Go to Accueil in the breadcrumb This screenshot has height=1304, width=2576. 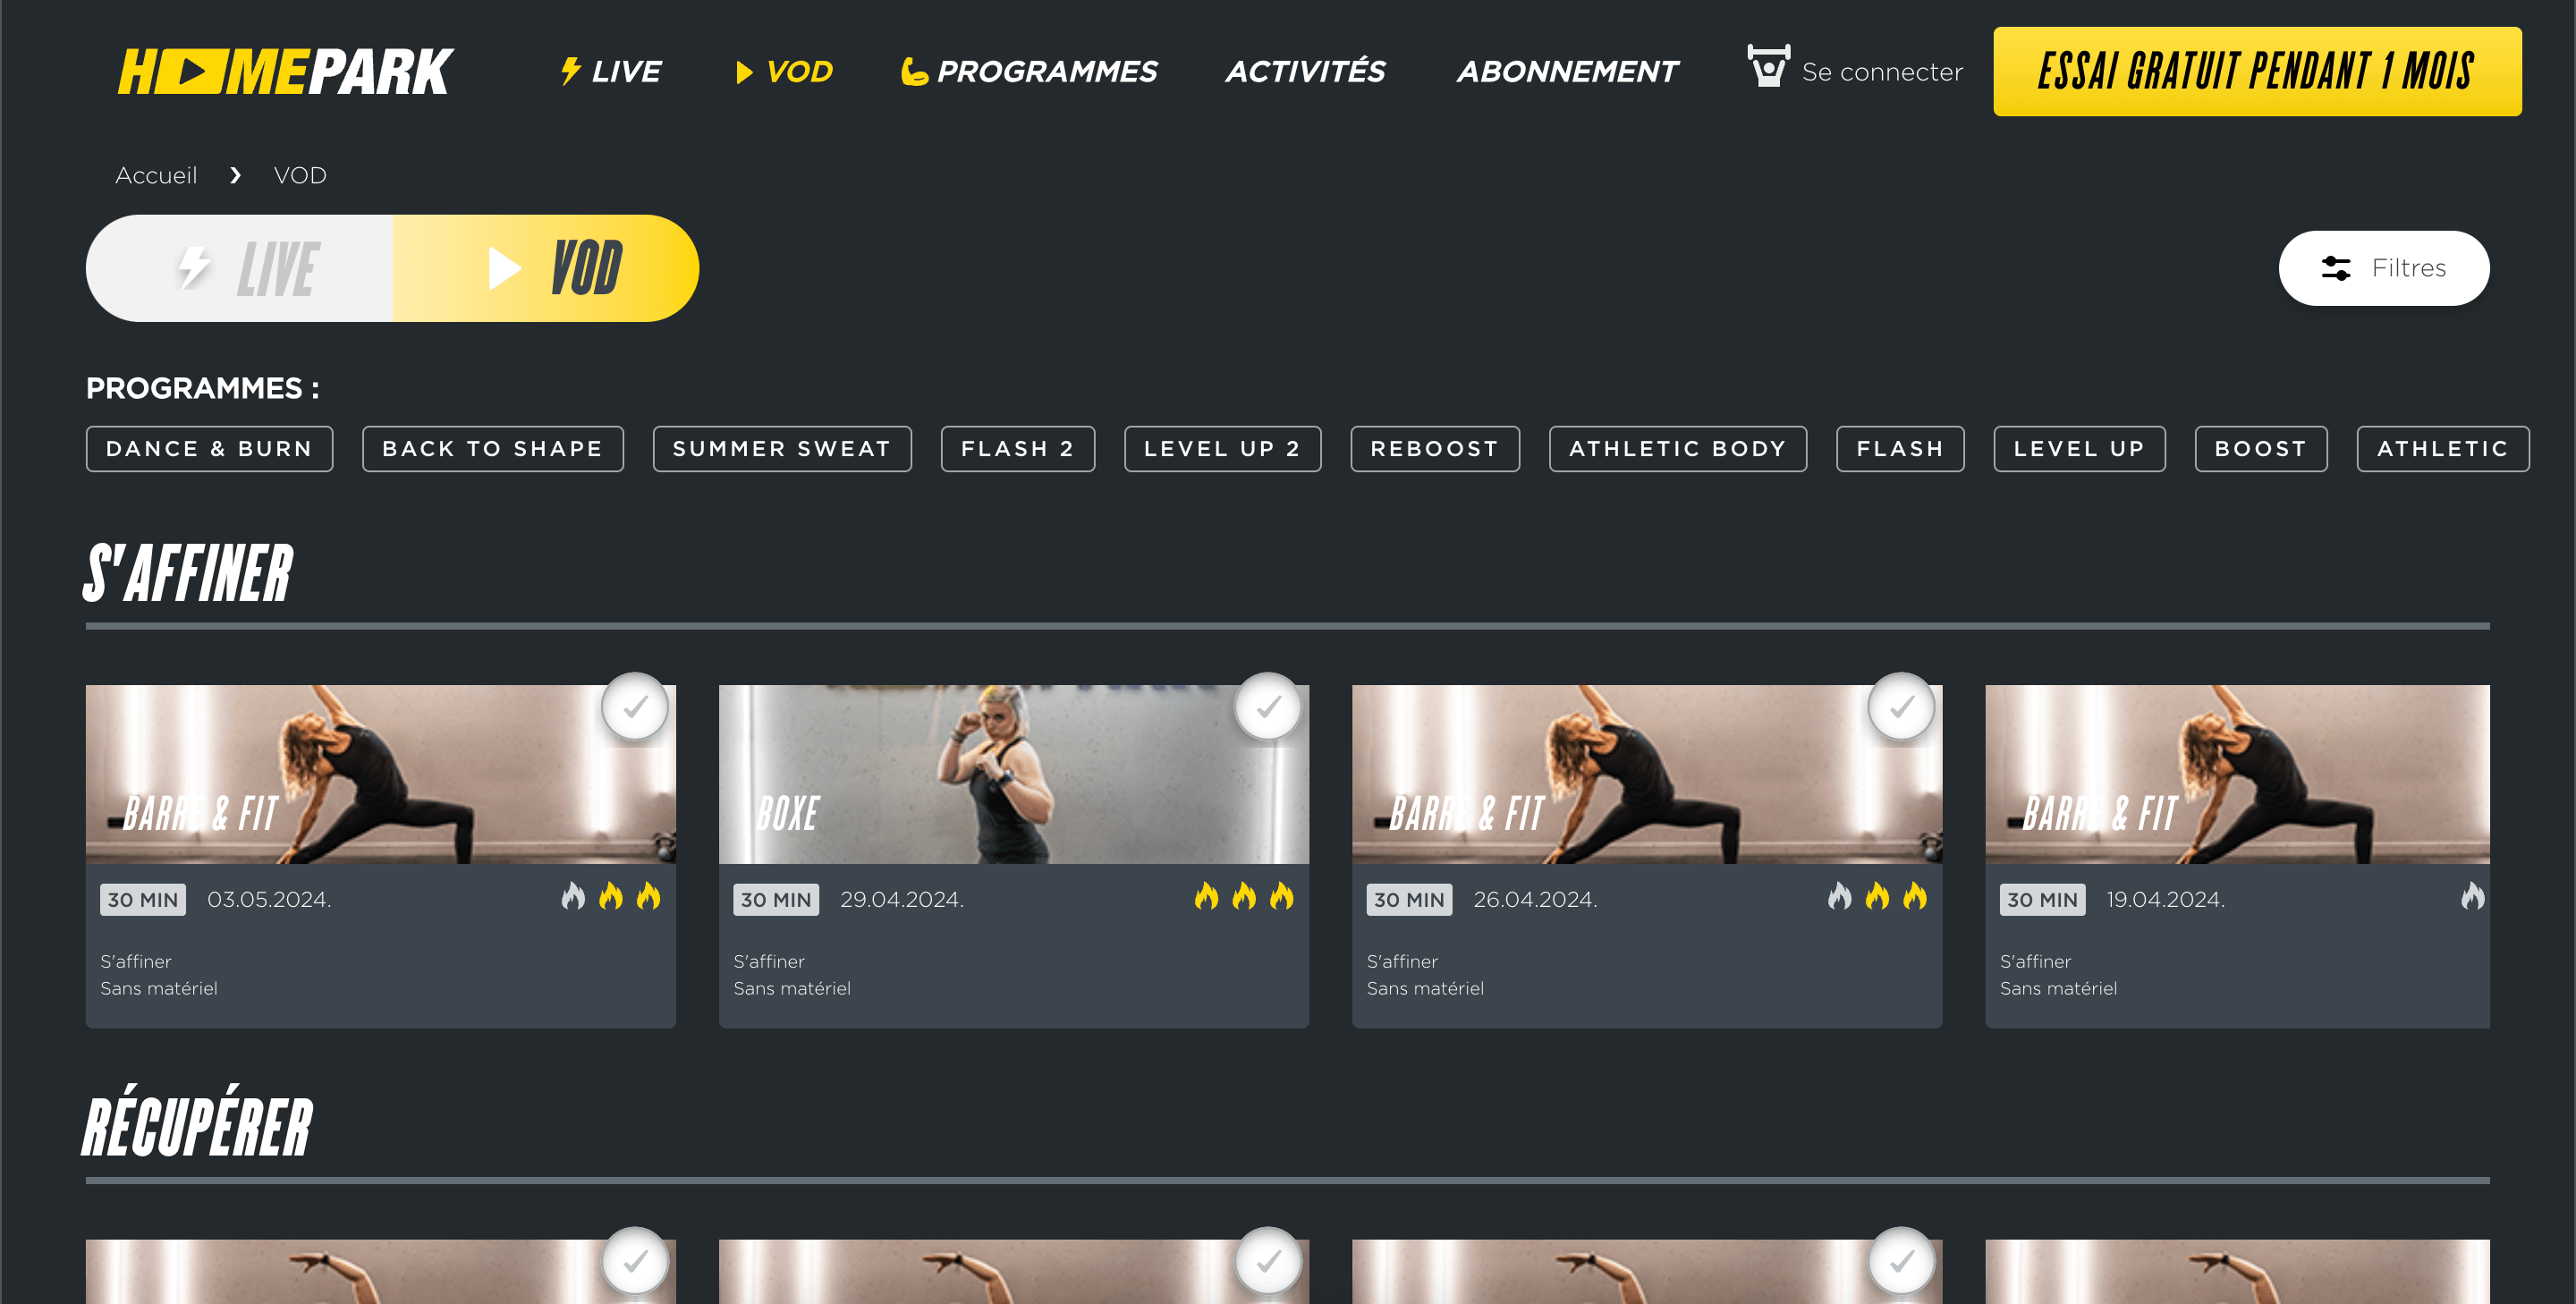click(156, 175)
